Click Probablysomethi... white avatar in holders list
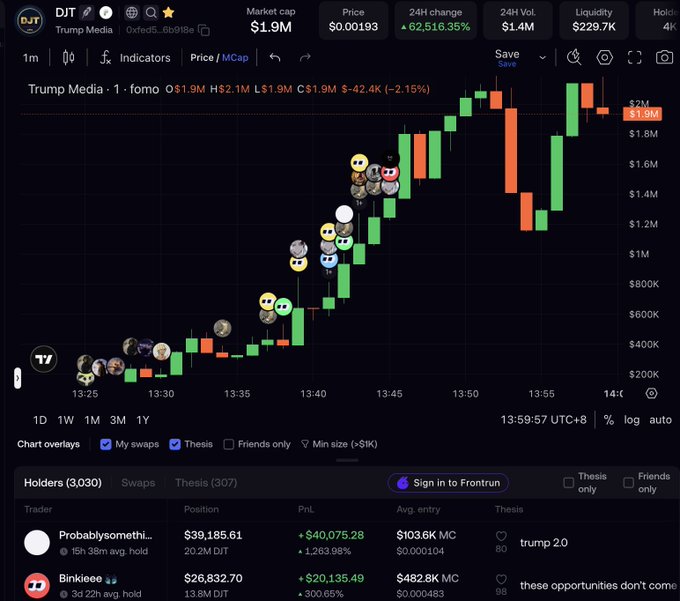This screenshot has height=601, width=680. (37, 542)
